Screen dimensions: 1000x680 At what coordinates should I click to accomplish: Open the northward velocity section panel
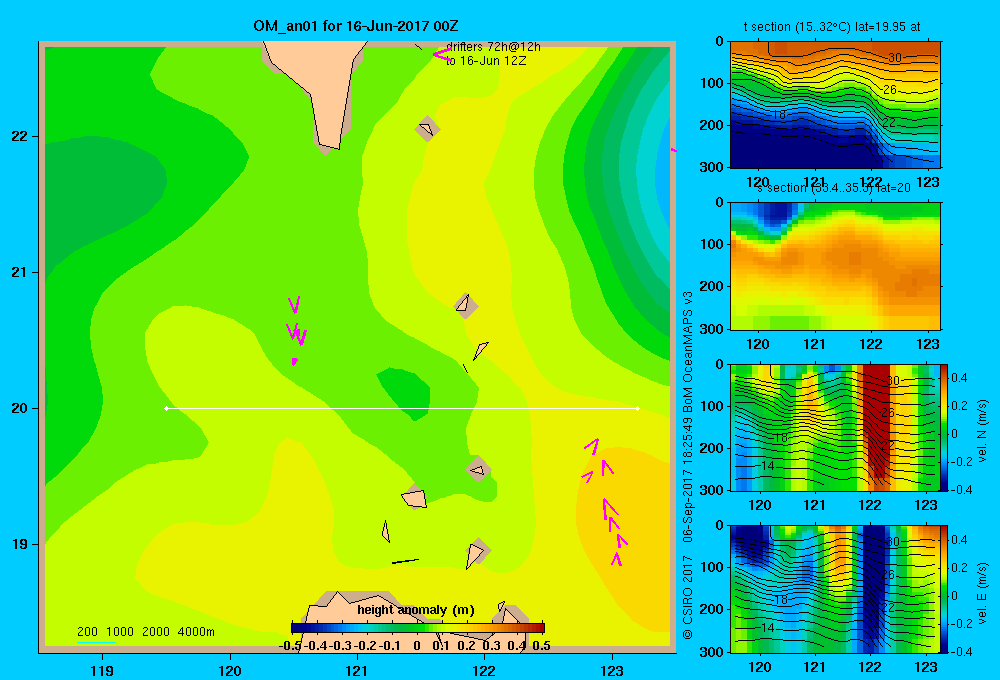coord(835,427)
